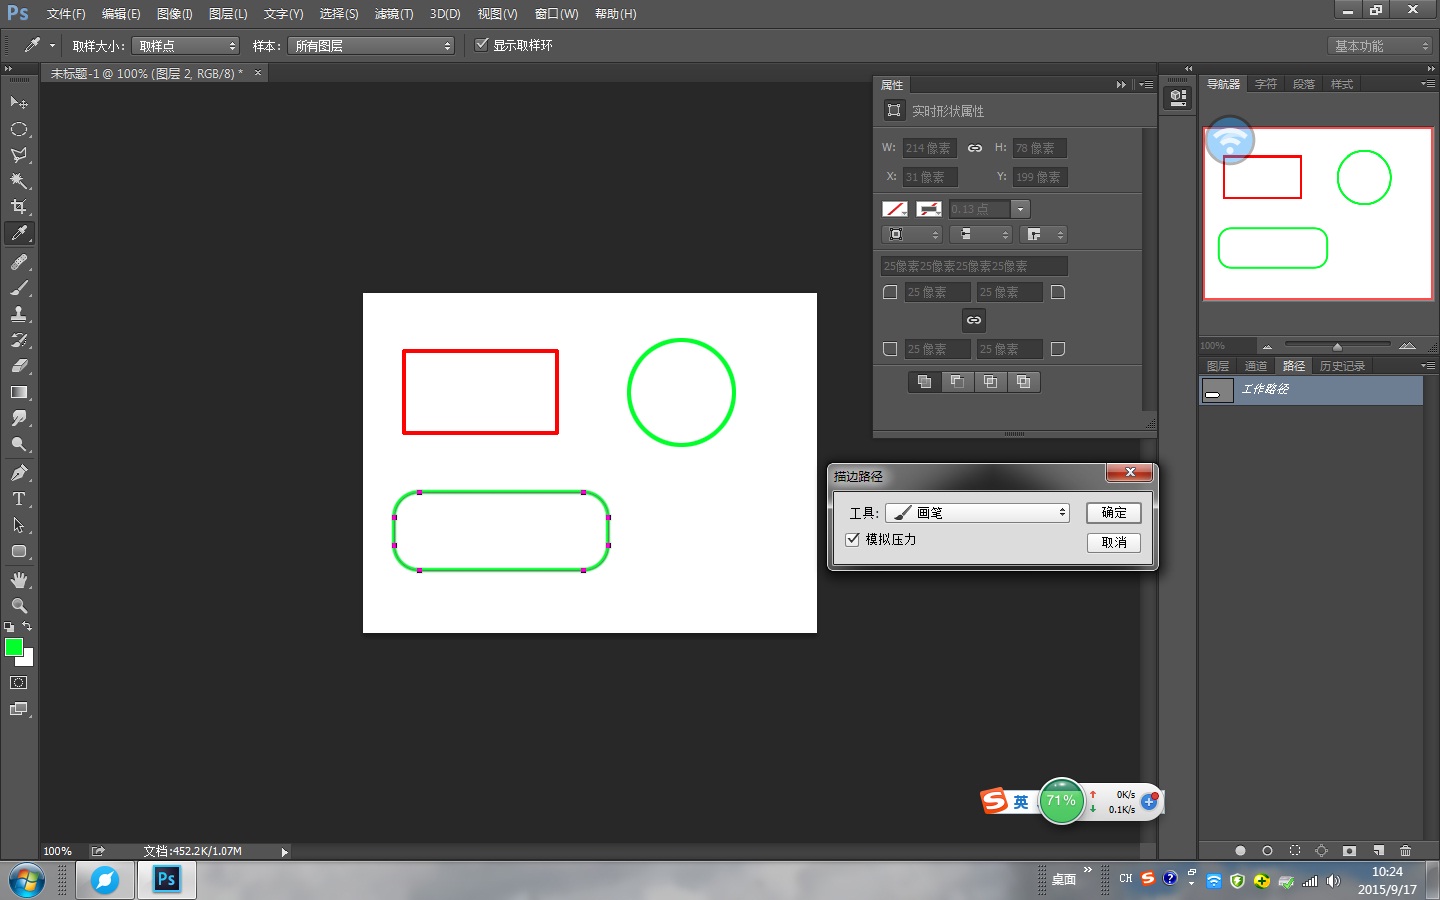The image size is (1440, 900).
Task: Select the Gradient tool
Action: 18,392
